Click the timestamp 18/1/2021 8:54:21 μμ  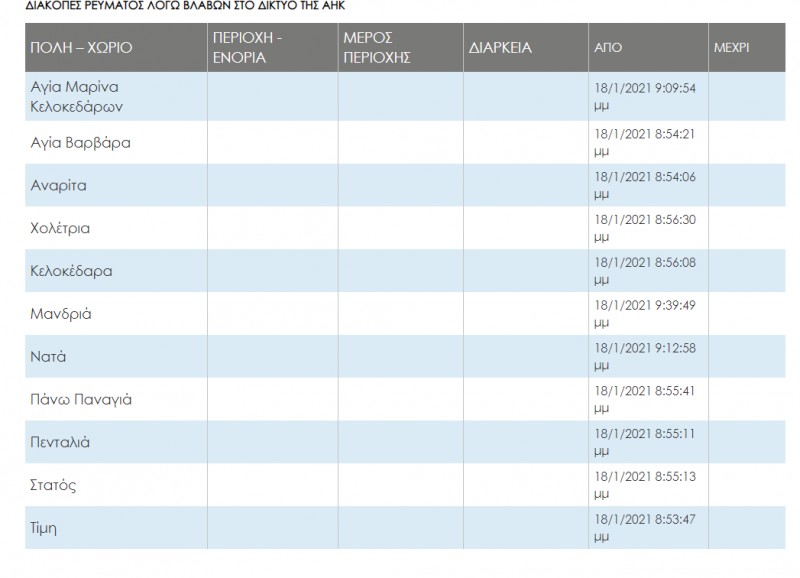coord(645,142)
